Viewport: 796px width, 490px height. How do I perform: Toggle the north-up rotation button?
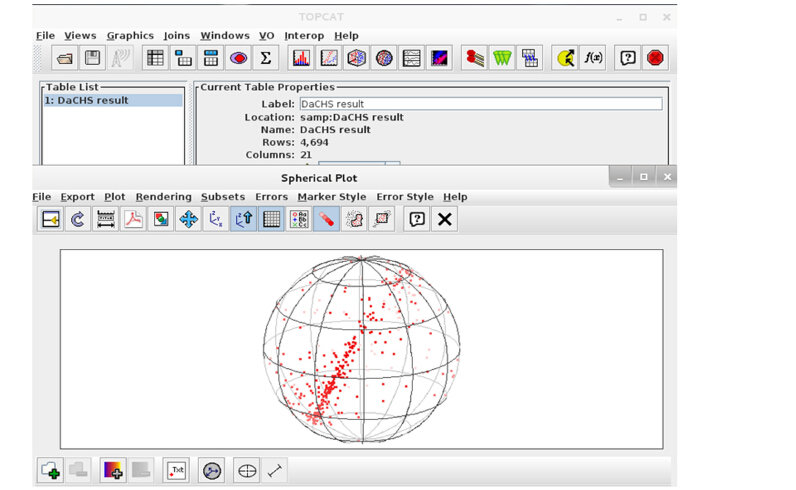pos(243,219)
